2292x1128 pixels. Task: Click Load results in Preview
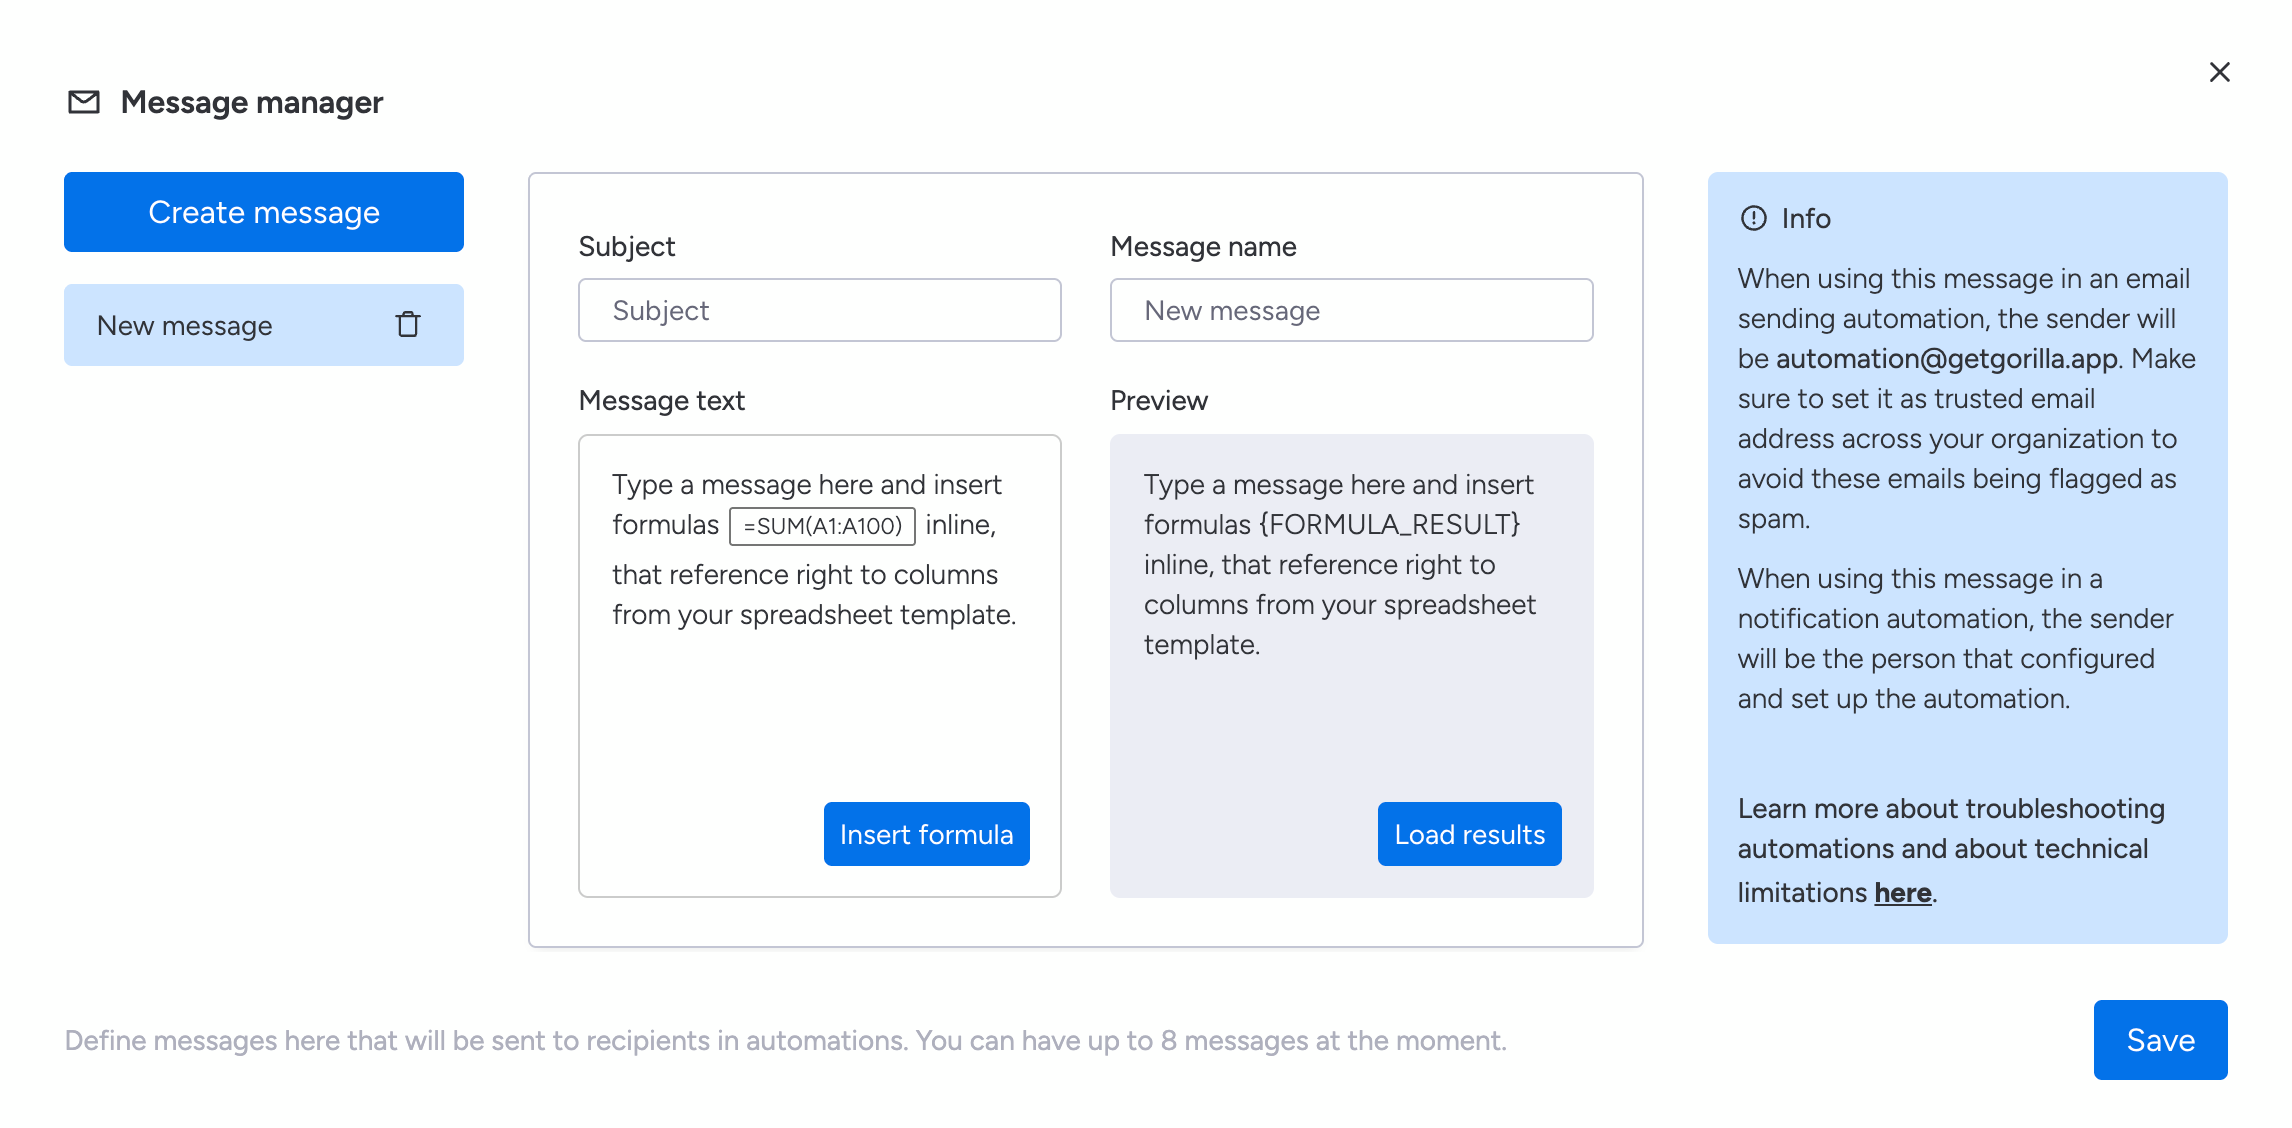1468,834
